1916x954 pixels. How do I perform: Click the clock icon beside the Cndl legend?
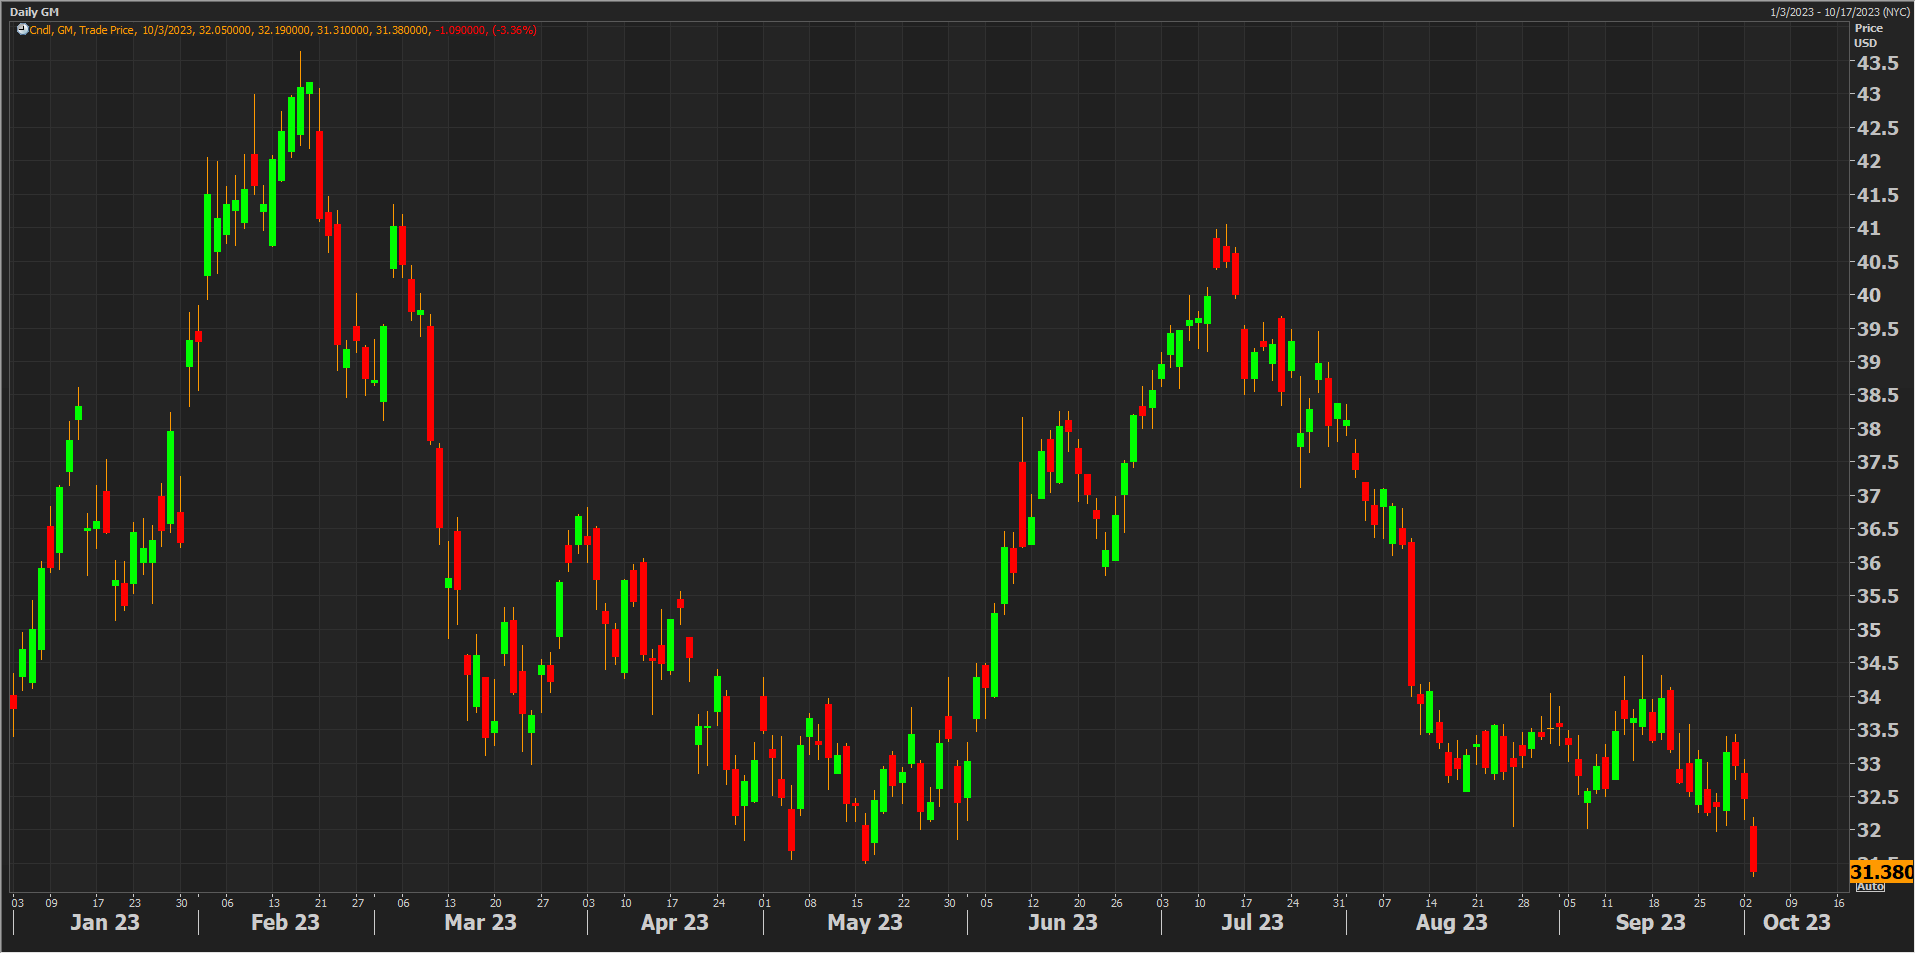[22, 30]
